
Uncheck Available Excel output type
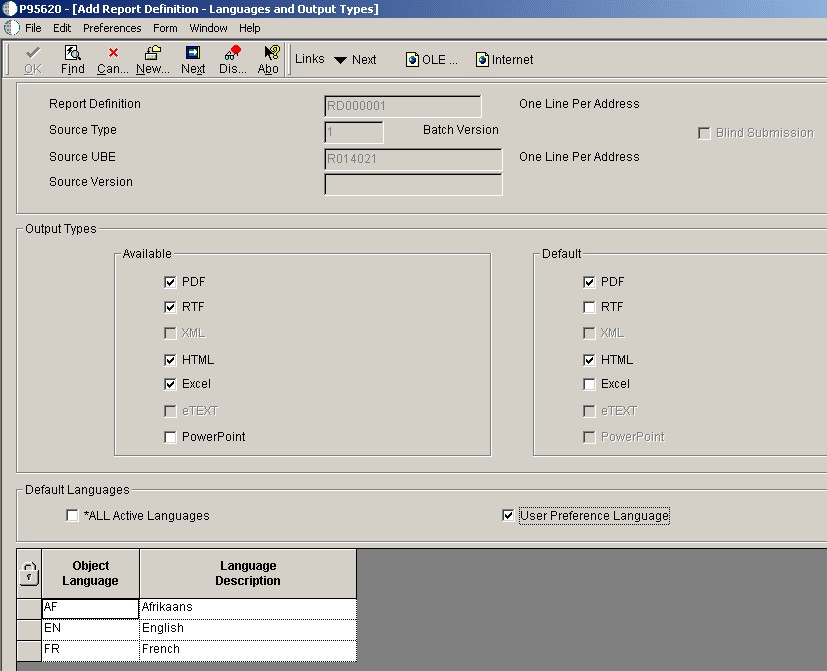coord(170,384)
